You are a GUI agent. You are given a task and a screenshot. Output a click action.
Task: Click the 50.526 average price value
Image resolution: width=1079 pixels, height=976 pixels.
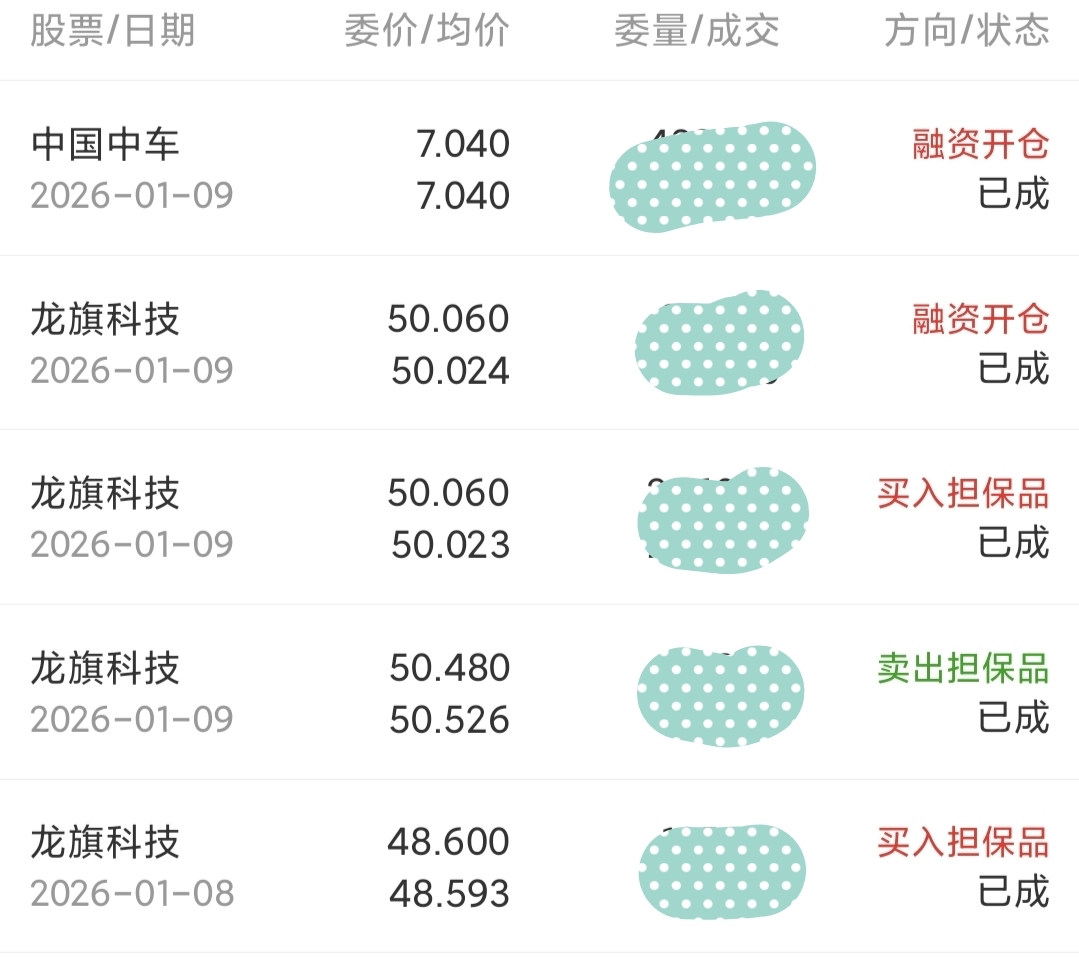449,720
